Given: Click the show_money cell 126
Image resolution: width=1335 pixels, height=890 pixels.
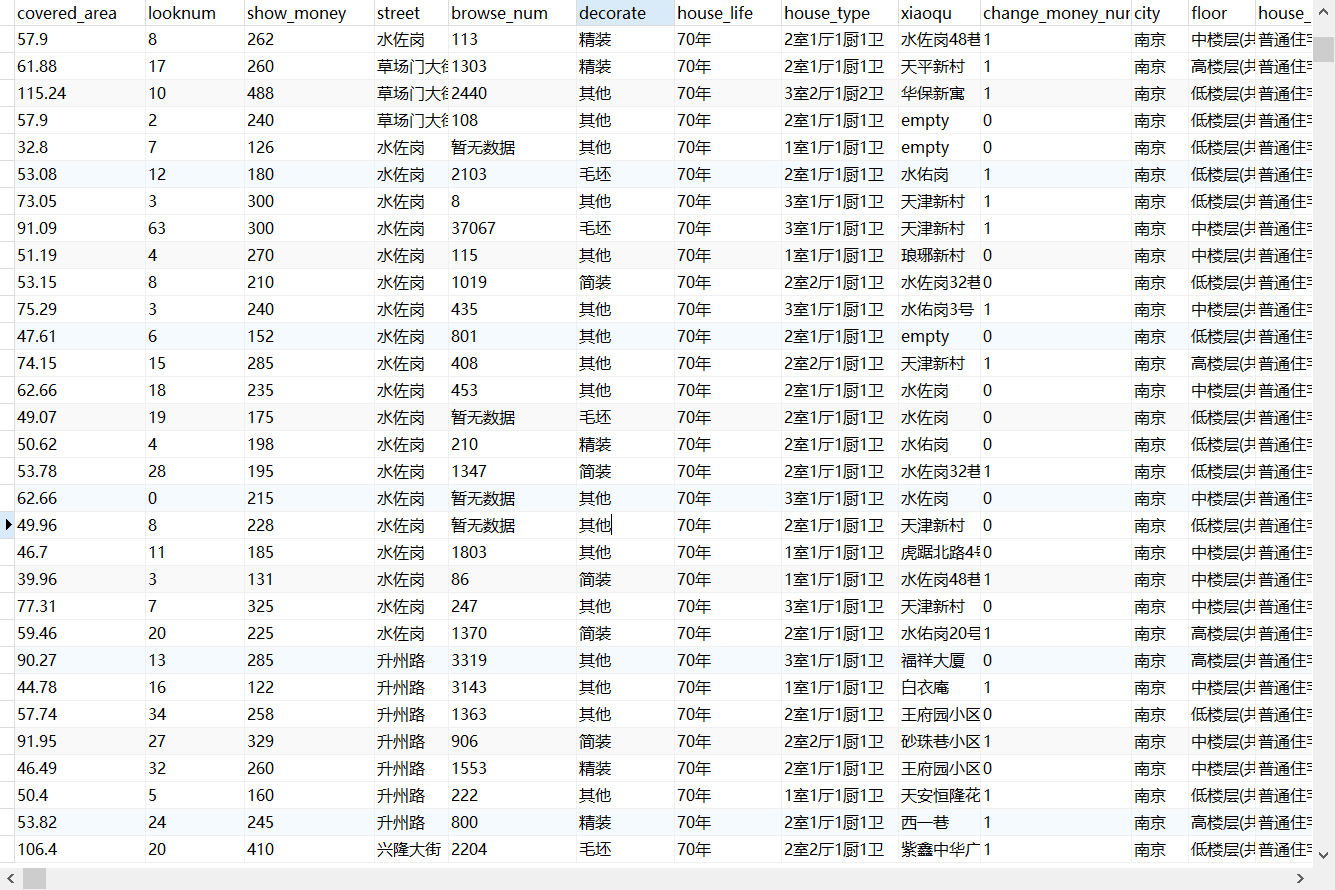Looking at the screenshot, I should tap(309, 147).
